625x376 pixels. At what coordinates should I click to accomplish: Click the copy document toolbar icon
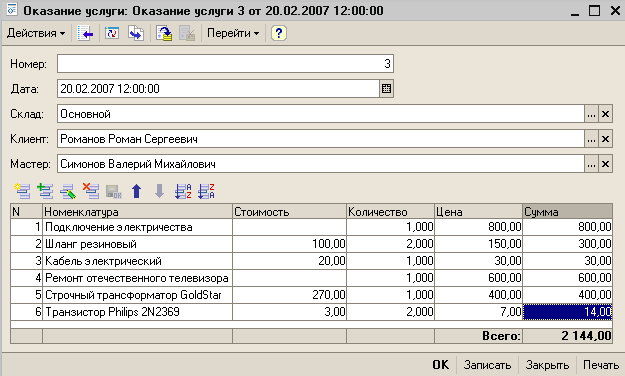136,33
